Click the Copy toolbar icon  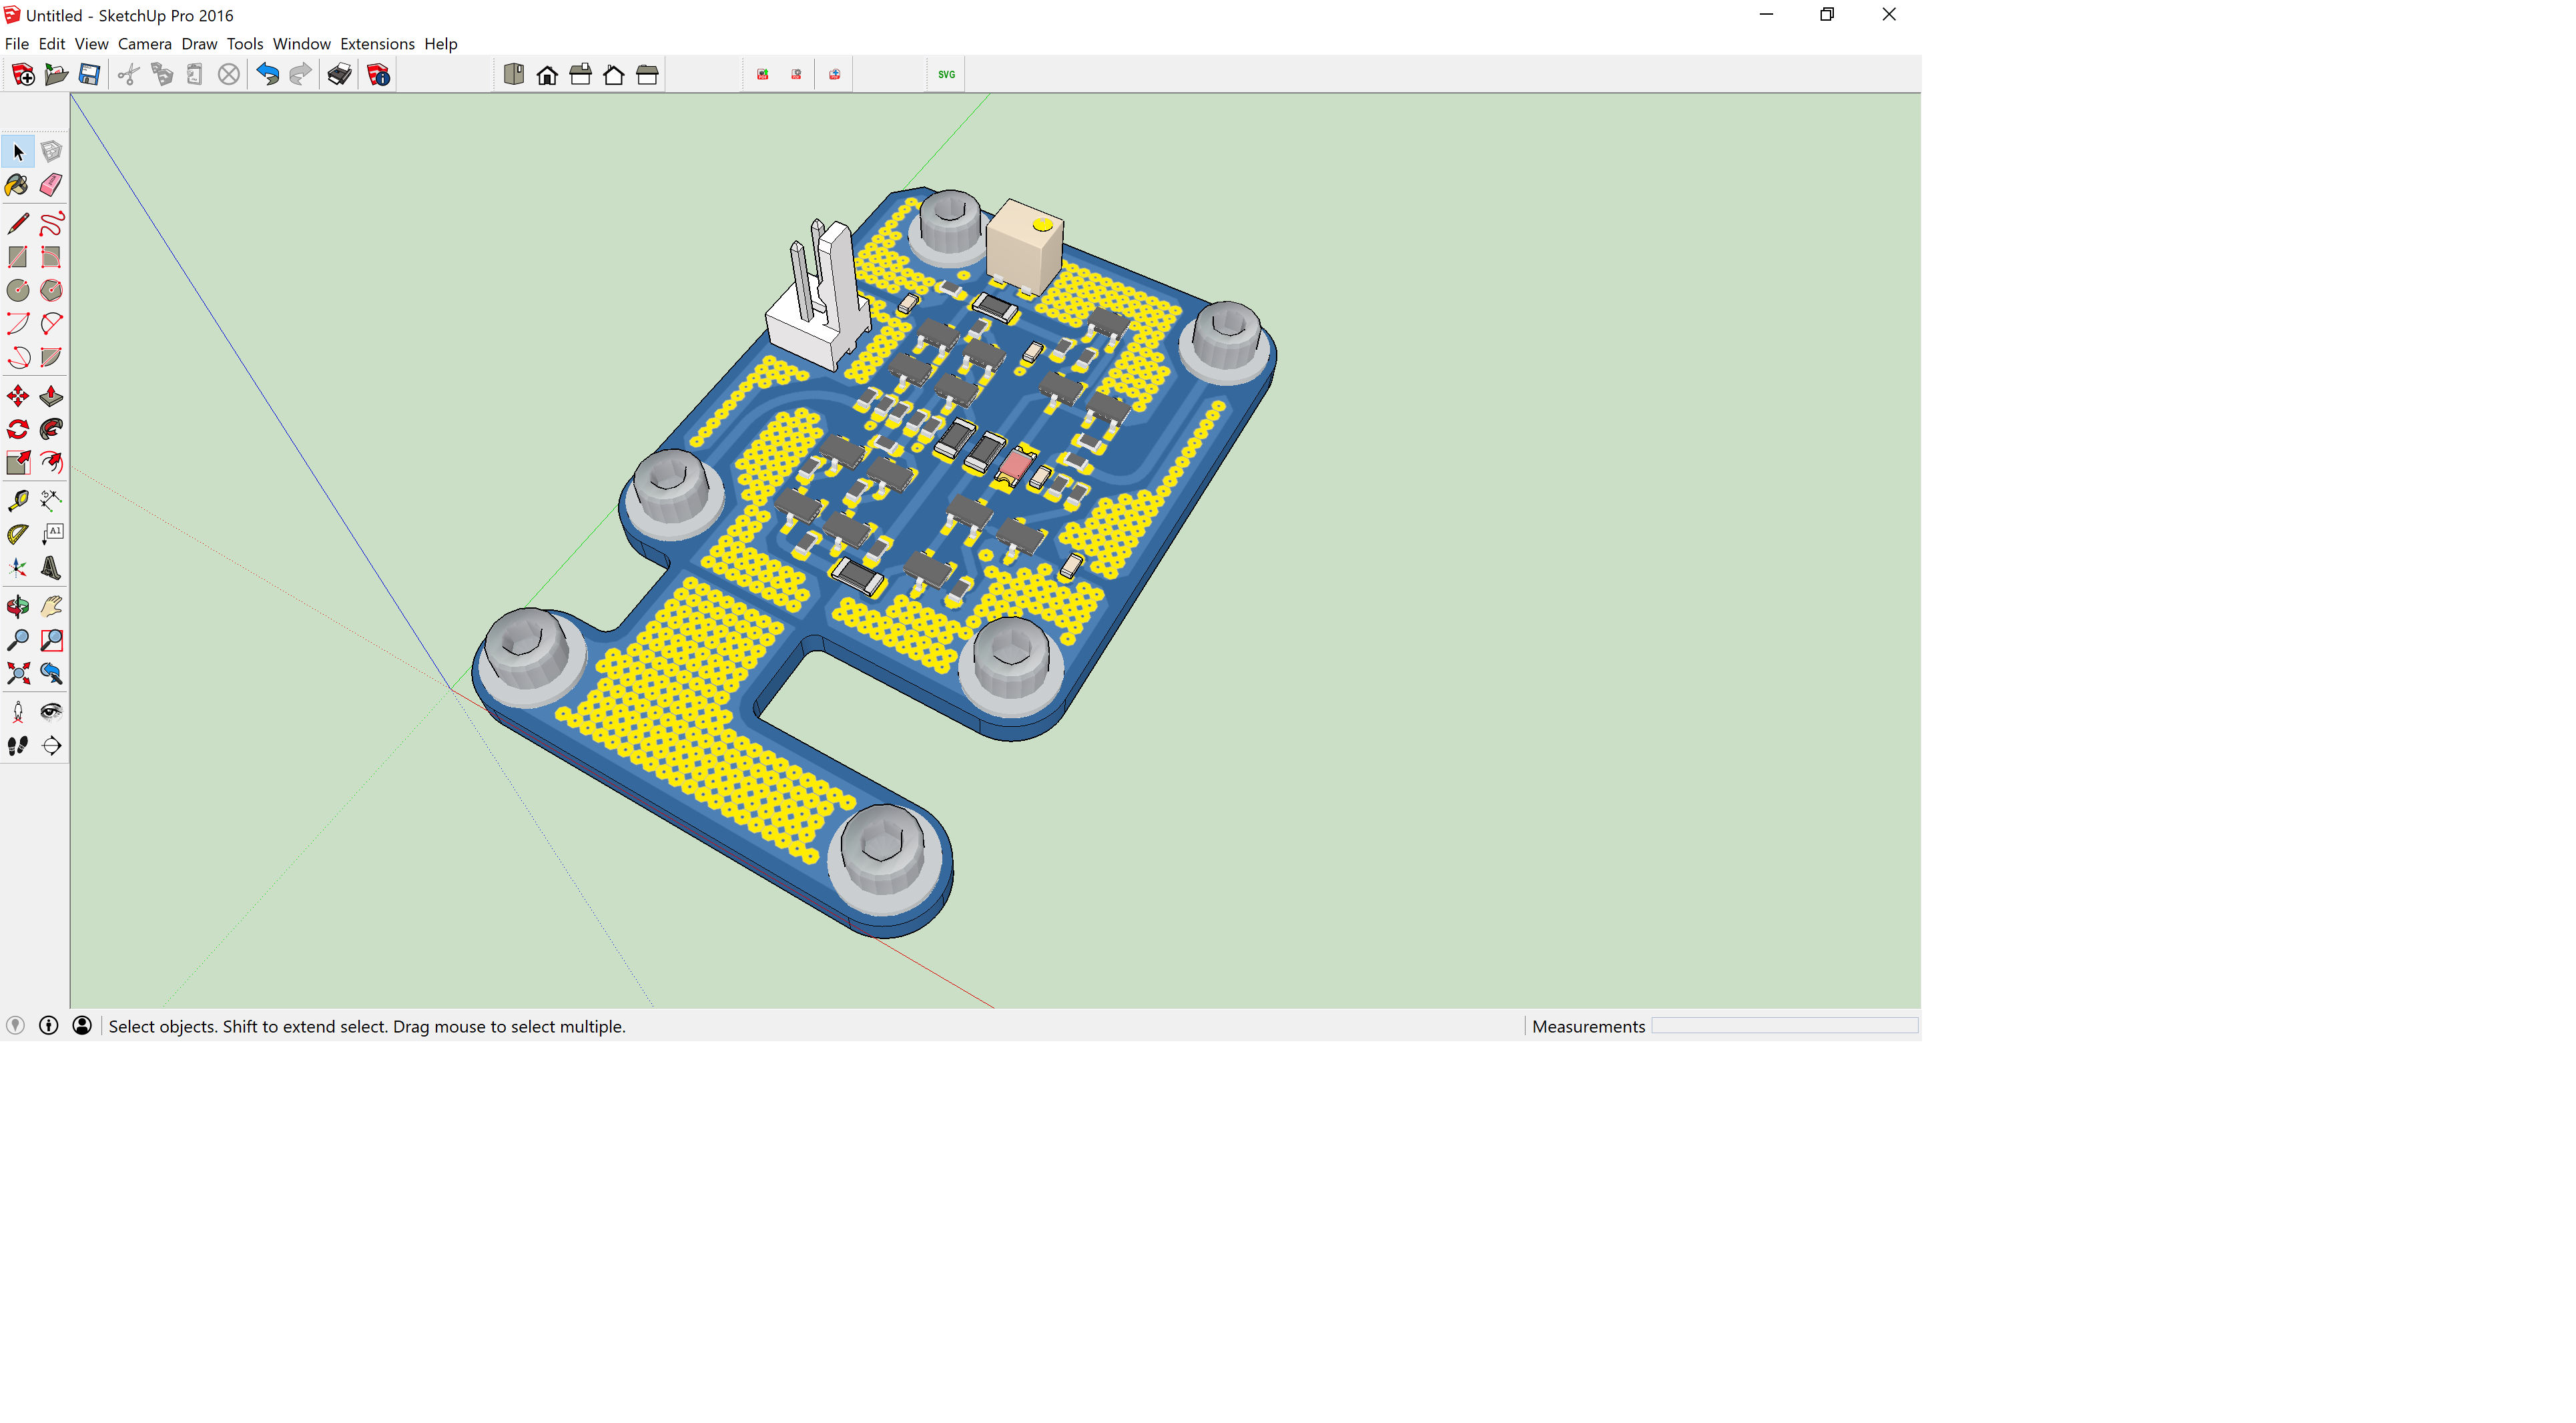[162, 75]
